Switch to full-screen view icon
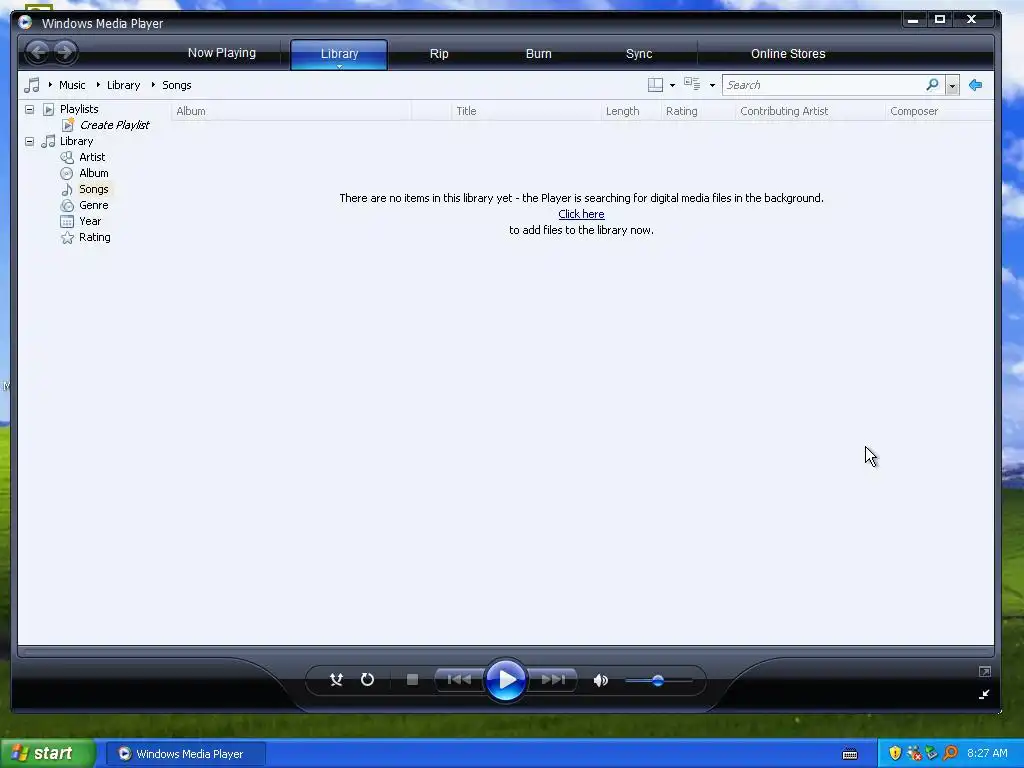Screen dimensions: 1024x768 click(985, 671)
